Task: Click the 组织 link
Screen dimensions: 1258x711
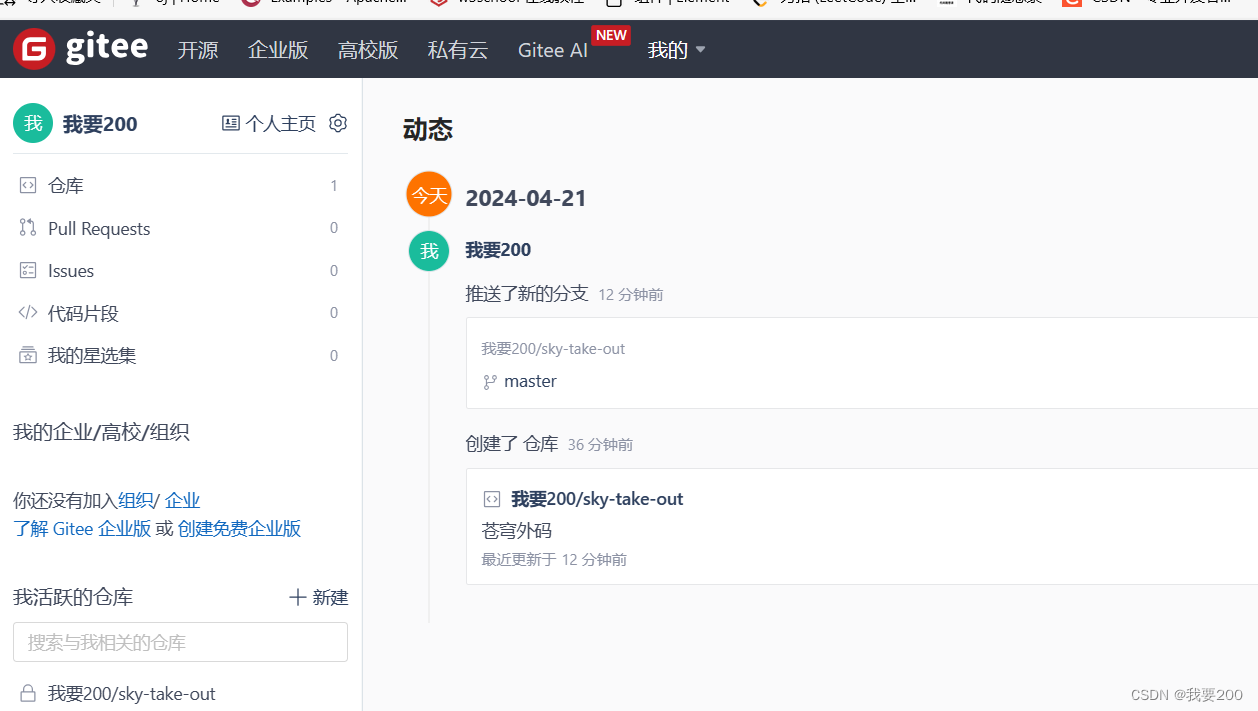Action: pos(136,501)
